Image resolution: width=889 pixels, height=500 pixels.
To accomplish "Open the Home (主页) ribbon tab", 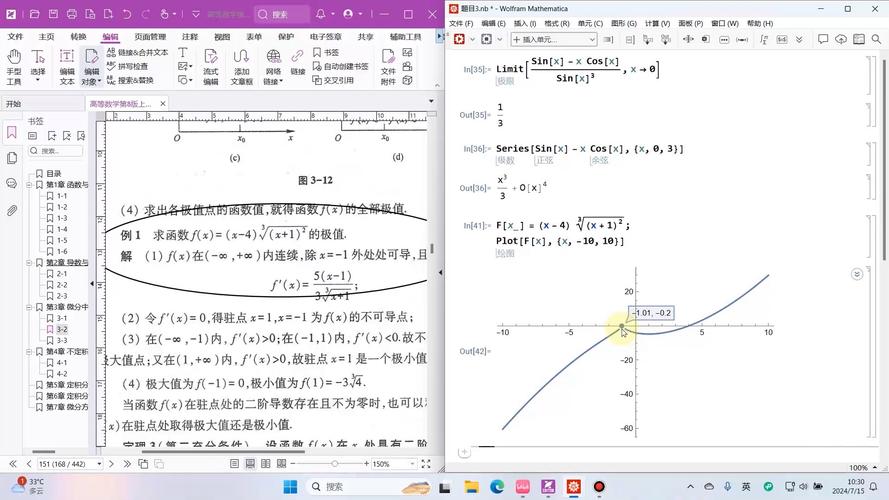I will coord(46,36).
